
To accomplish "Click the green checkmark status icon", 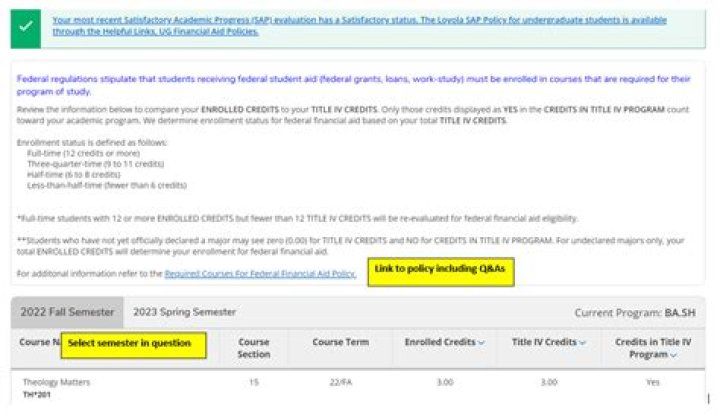I will 24,26.
